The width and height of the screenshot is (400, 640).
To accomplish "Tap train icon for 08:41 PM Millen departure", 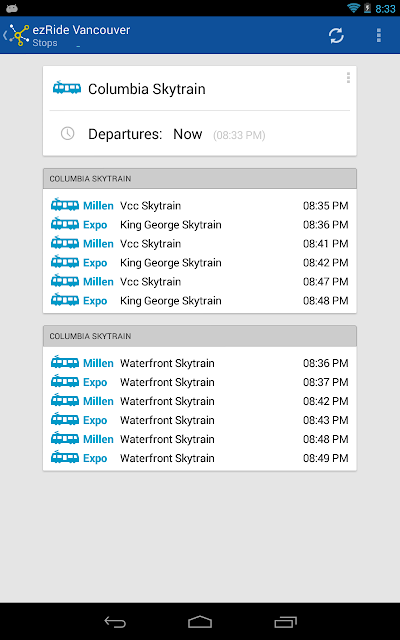I will click(65, 243).
